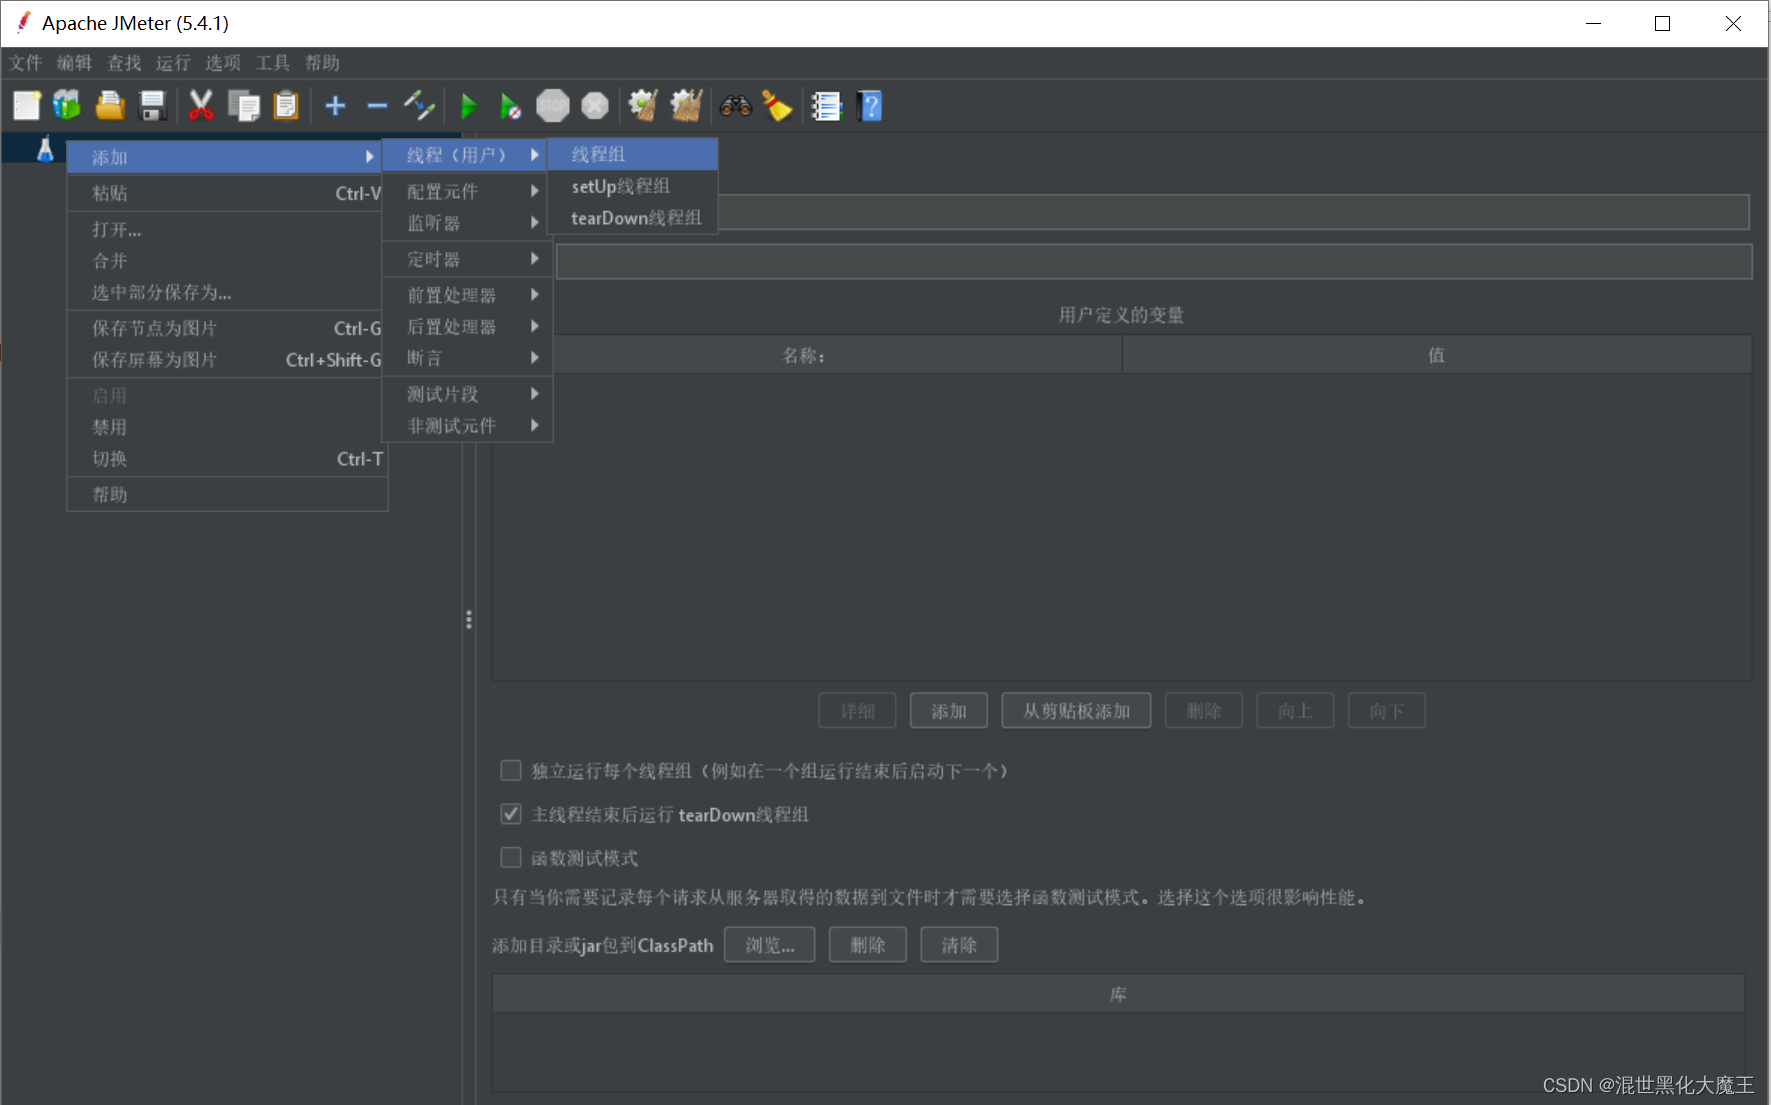Click the Clear All brooms icon
The height and width of the screenshot is (1105, 1771).
pyautogui.click(x=686, y=105)
